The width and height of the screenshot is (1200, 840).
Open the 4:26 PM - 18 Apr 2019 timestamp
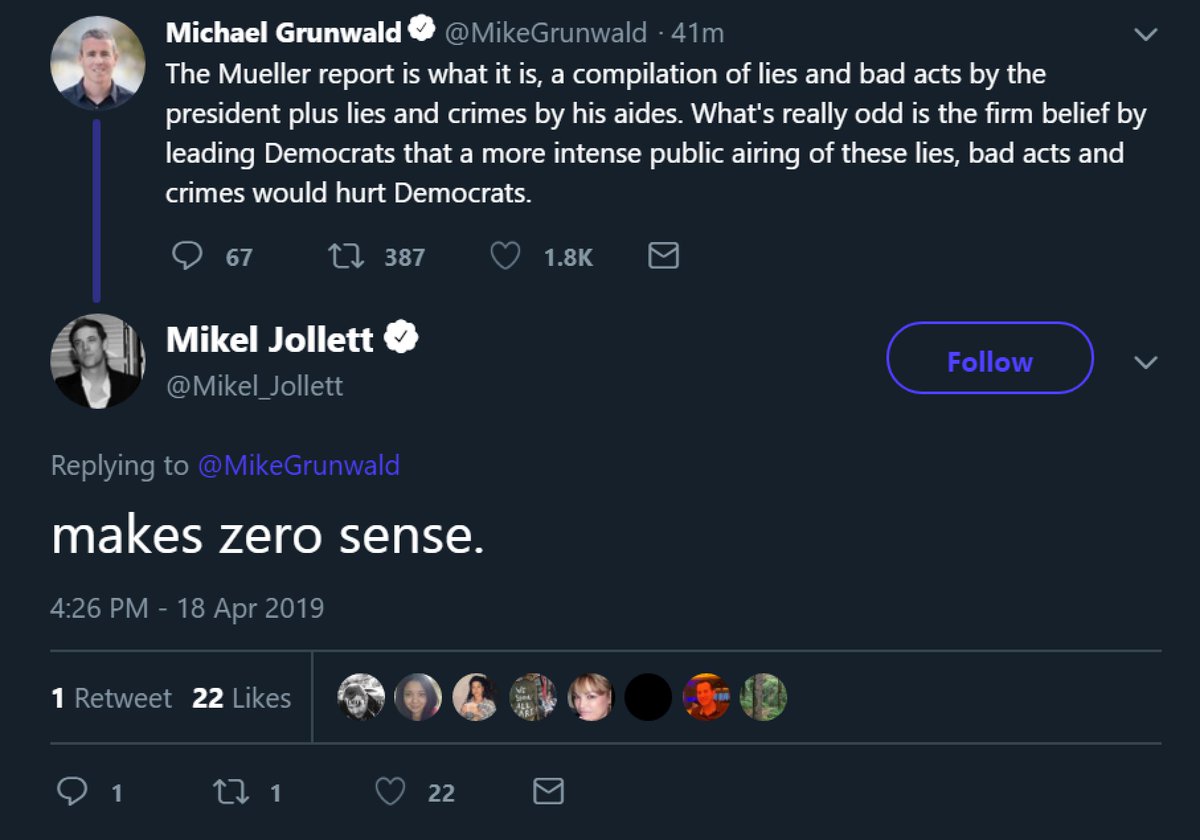pos(187,608)
